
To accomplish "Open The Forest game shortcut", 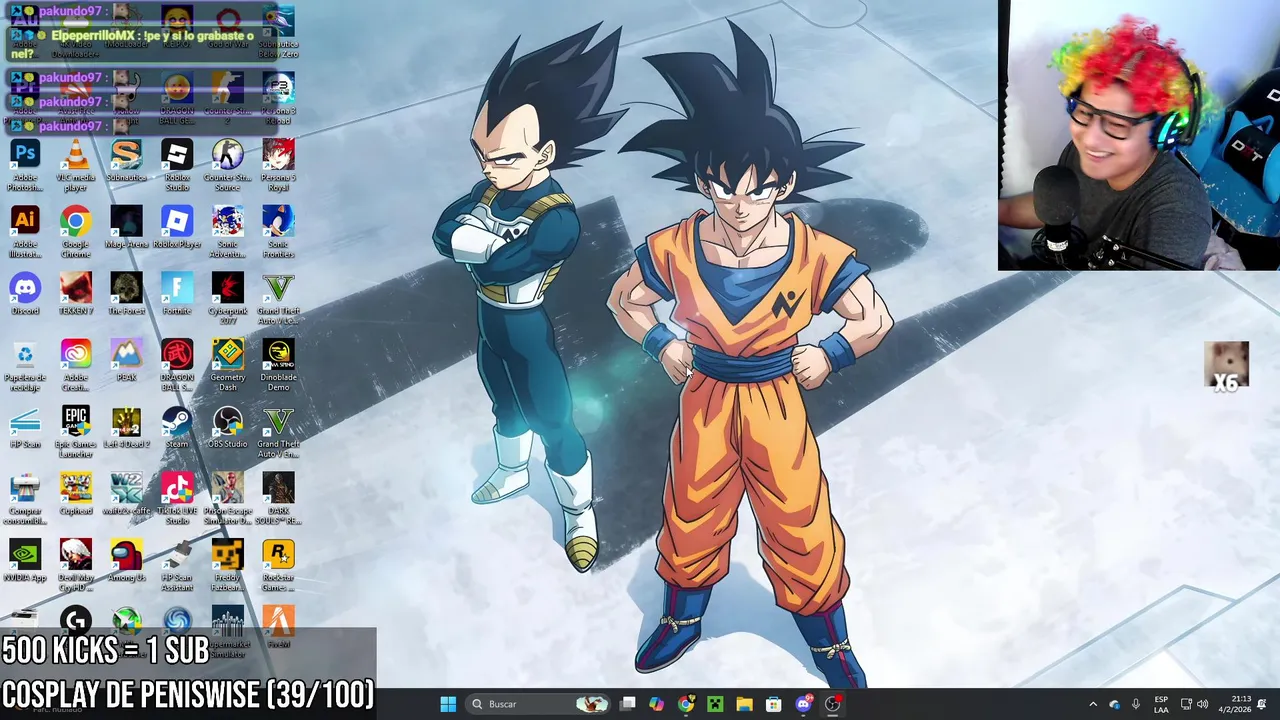I will click(x=126, y=295).
